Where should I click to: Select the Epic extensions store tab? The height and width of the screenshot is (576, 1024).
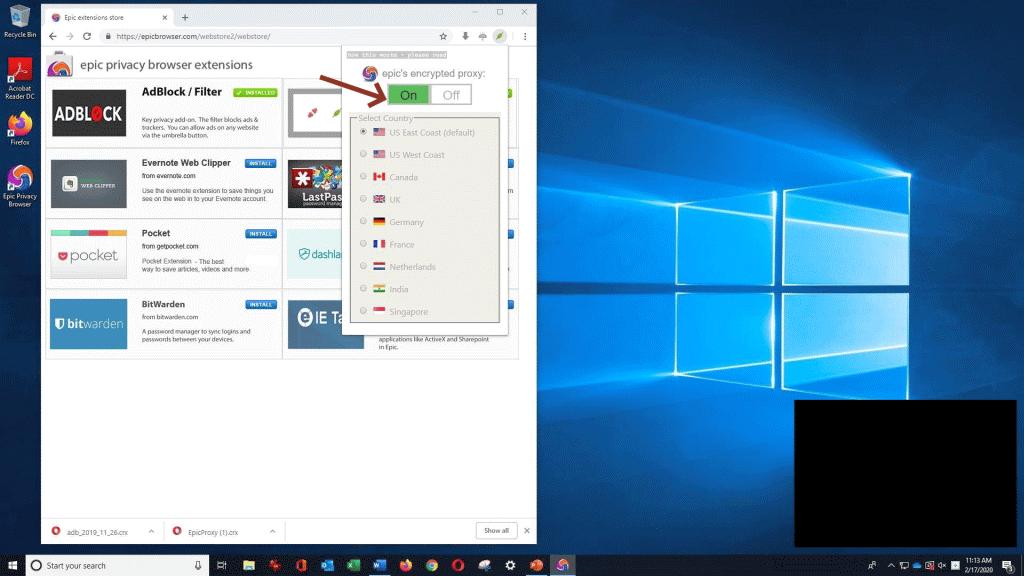pos(109,18)
